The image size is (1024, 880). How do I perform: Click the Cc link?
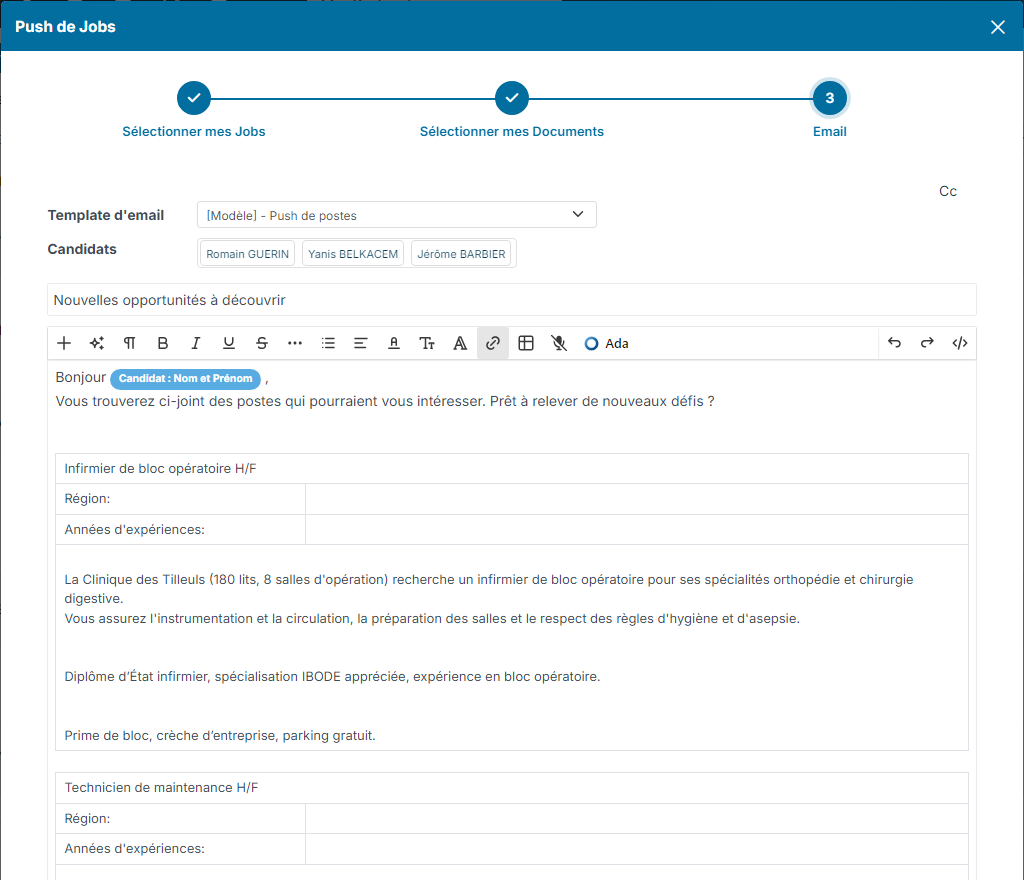(948, 191)
